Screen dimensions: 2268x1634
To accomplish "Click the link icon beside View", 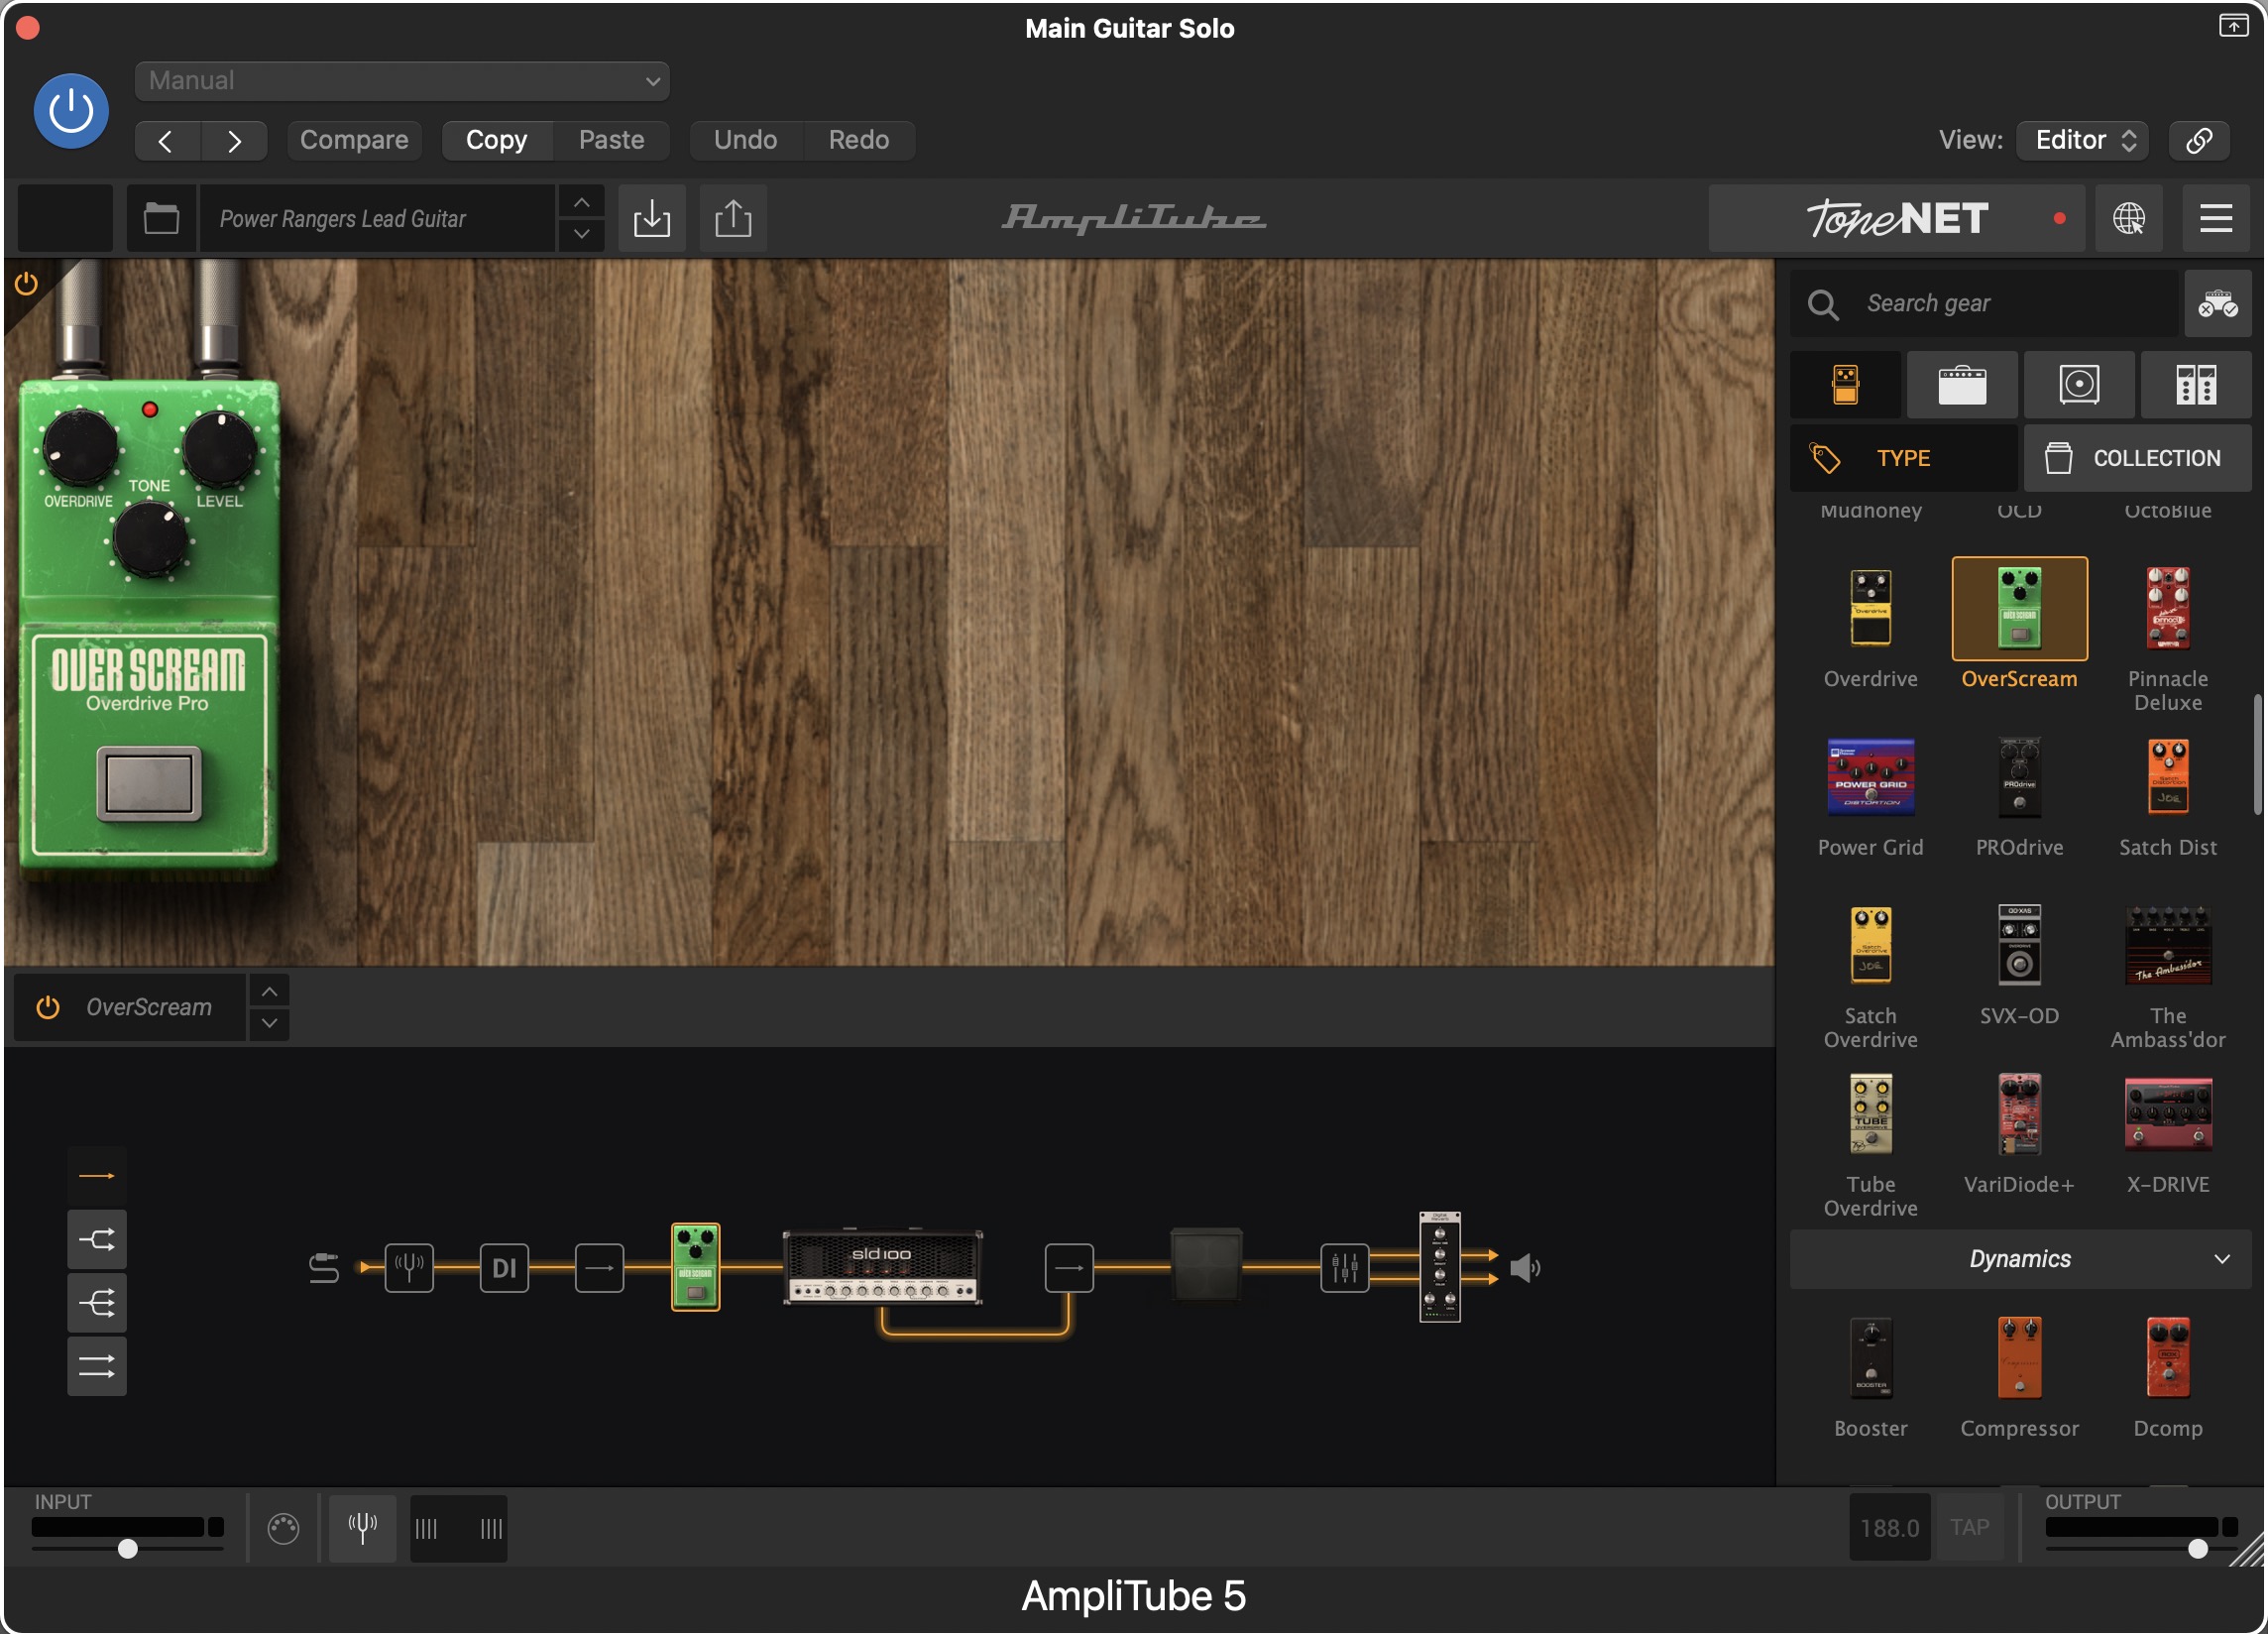I will [x=2198, y=140].
